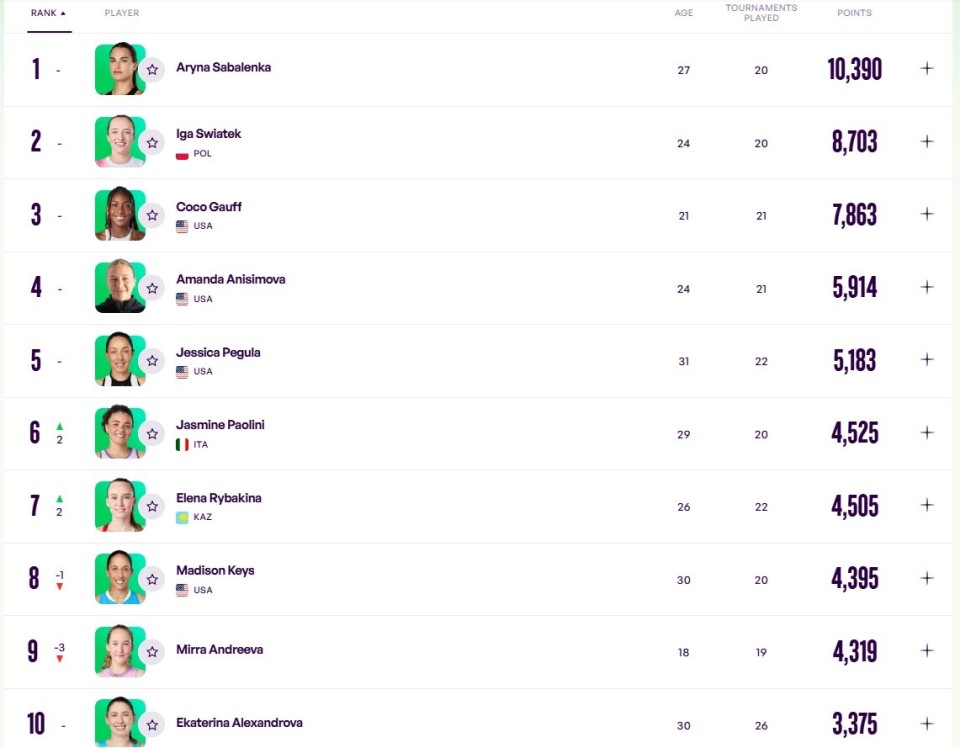Toggle favorite star for Coco Gauff
Screen dimensions: 960x748
tap(152, 215)
